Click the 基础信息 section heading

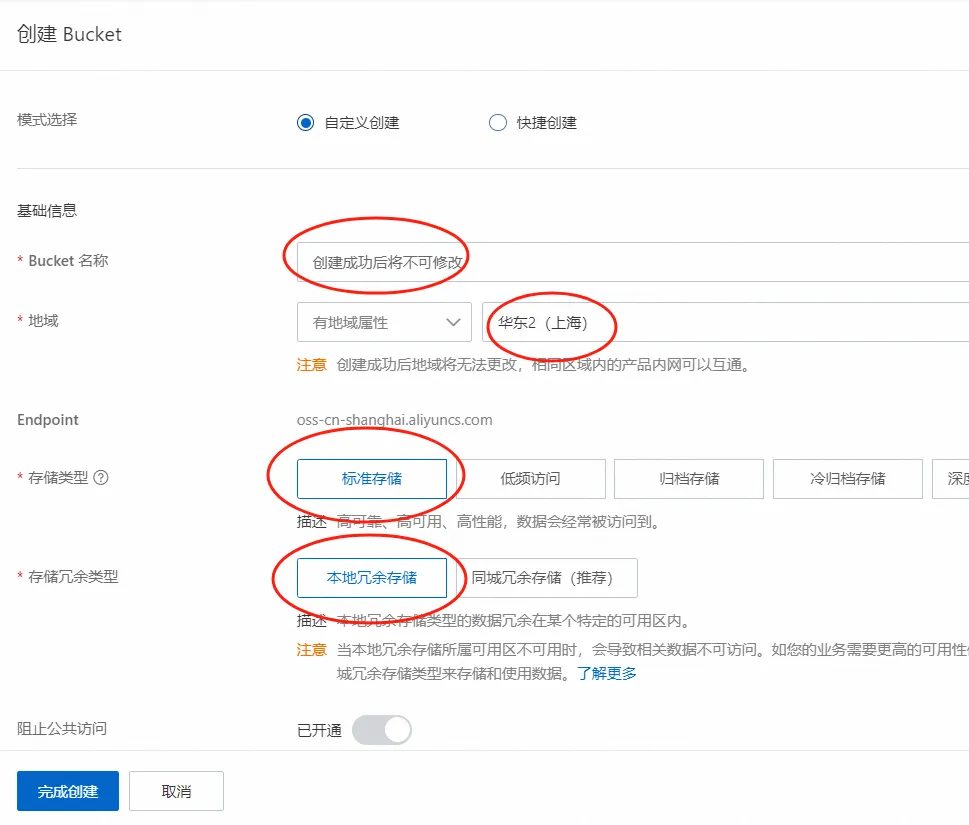pyautogui.click(x=47, y=211)
